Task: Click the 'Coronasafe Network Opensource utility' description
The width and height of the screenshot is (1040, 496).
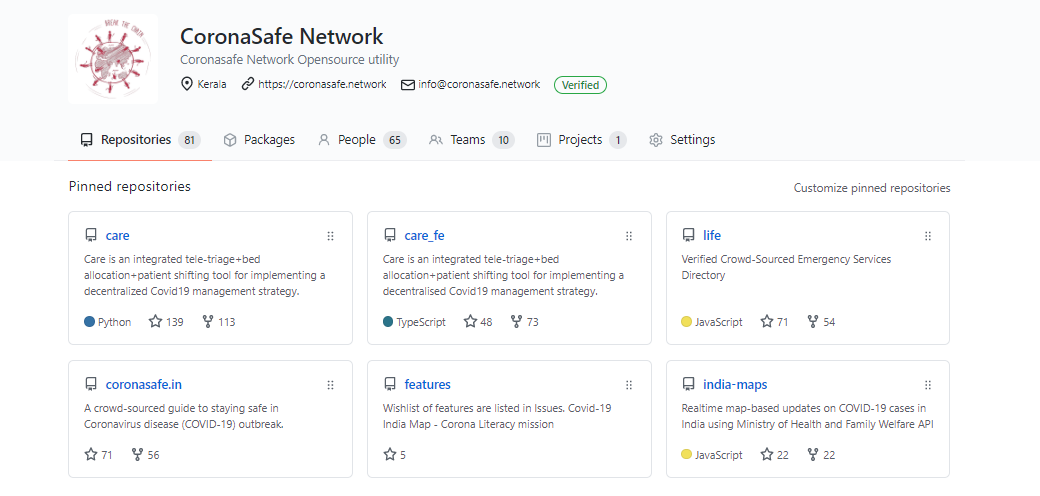Action: [x=290, y=60]
